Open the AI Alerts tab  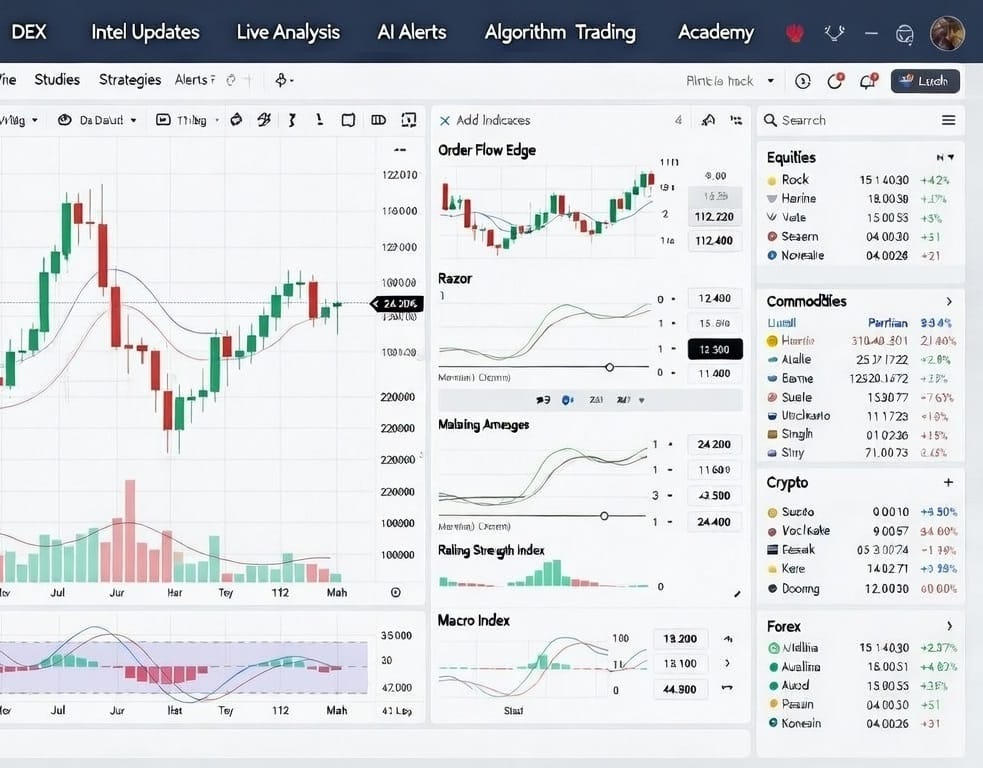tap(412, 32)
